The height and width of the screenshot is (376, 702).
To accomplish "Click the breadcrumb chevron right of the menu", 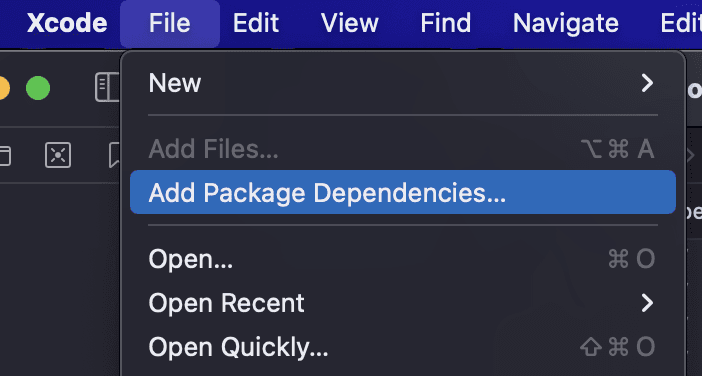I will [x=691, y=155].
